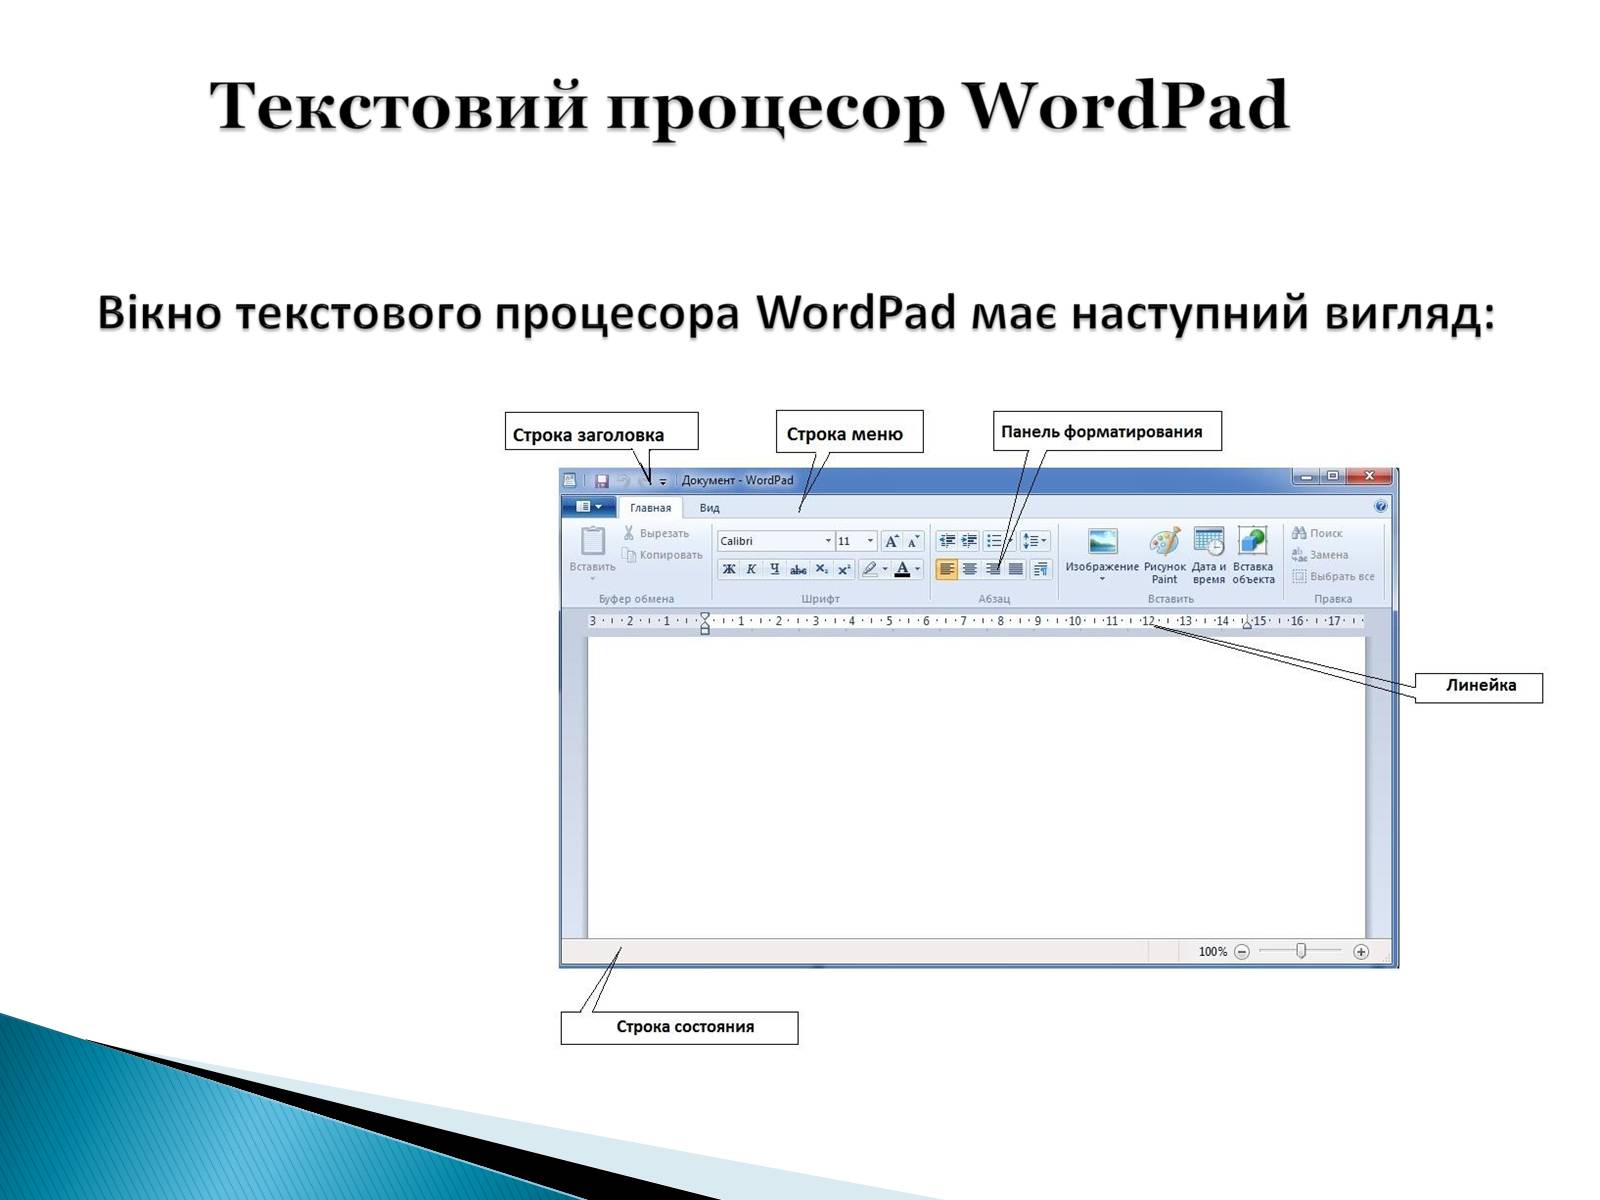Open the paragraph settings icon

point(1041,569)
